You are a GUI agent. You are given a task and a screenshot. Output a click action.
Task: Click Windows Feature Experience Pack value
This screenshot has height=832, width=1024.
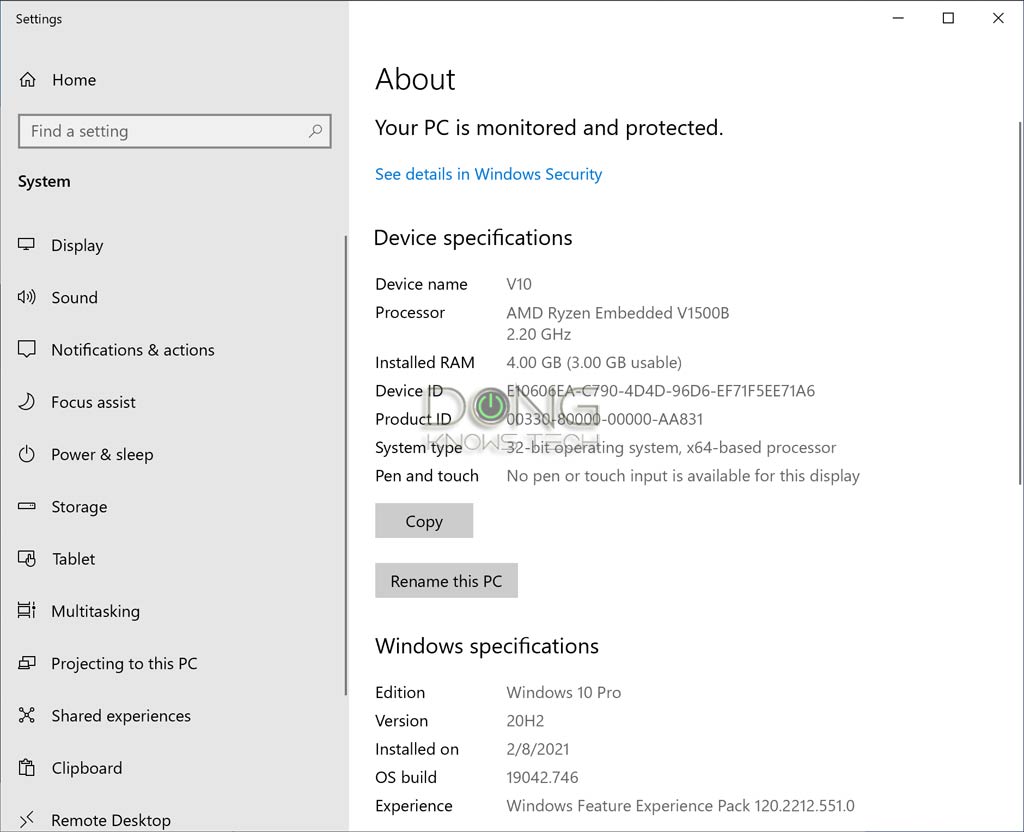[x=680, y=806]
